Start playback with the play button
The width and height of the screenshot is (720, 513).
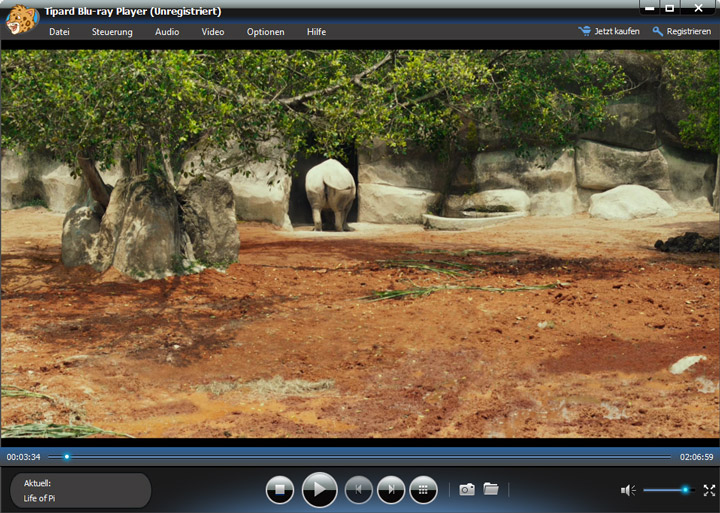[x=320, y=490]
